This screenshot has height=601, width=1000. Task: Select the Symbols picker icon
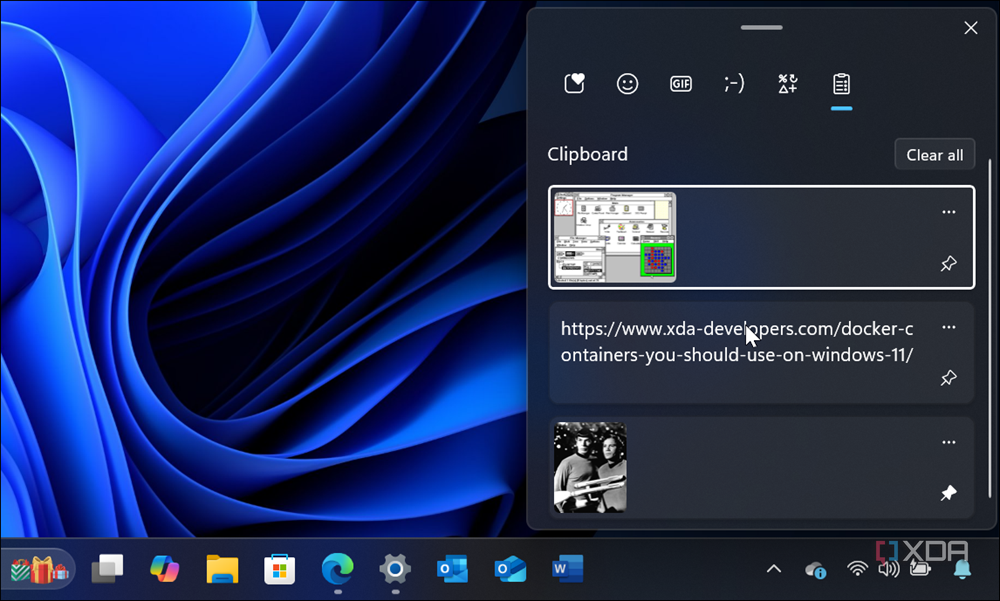coord(787,83)
